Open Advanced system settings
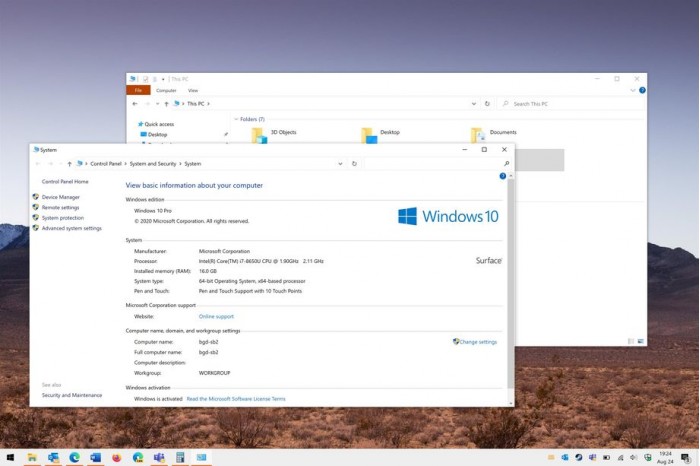This screenshot has width=700, height=466. point(71,228)
